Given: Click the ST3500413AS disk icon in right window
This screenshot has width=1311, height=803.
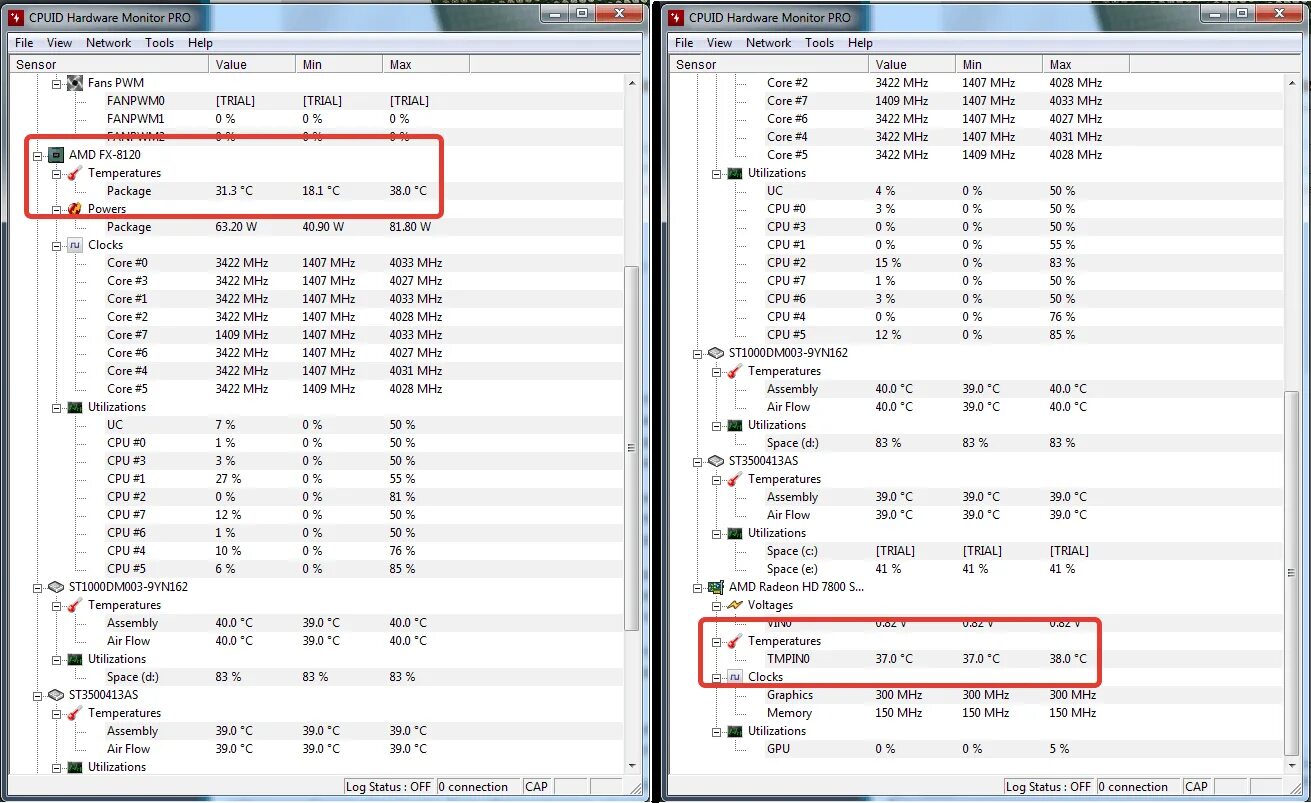Looking at the screenshot, I should tap(716, 461).
